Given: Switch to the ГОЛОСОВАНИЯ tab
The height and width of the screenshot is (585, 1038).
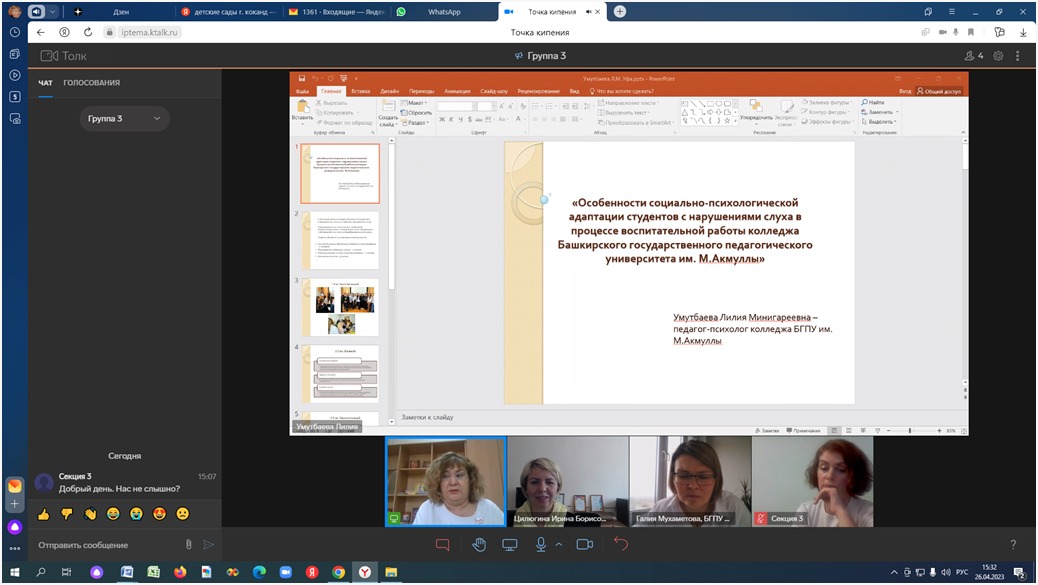Looking at the screenshot, I should [x=91, y=83].
